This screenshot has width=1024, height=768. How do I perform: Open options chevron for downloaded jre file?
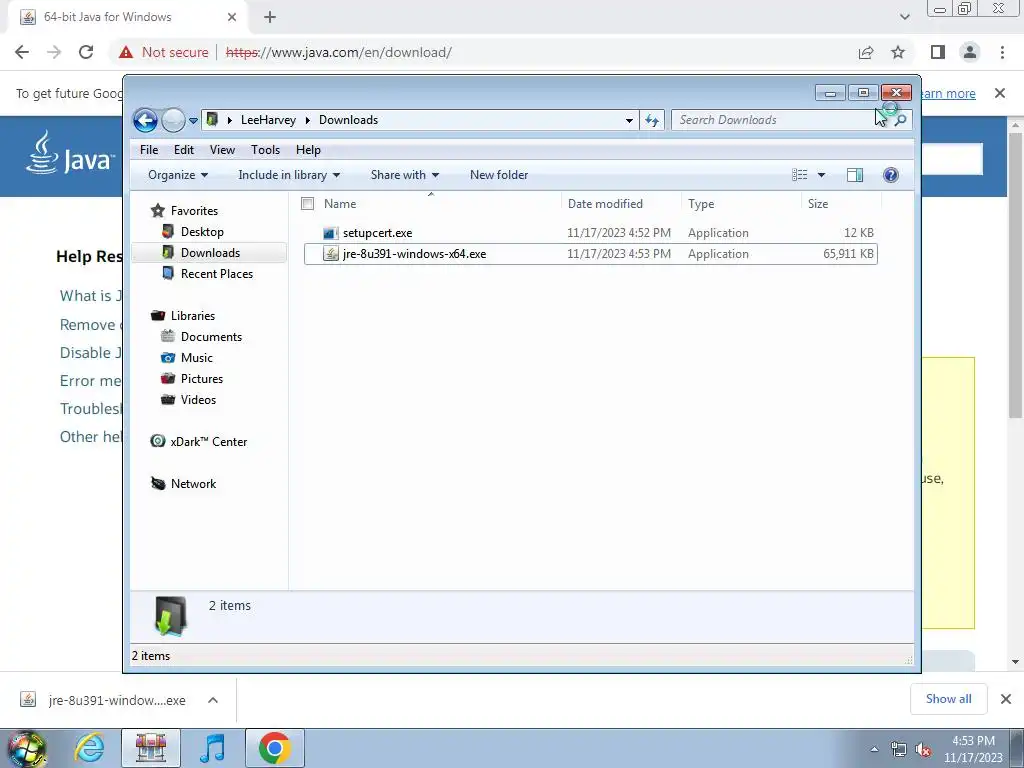coord(213,700)
